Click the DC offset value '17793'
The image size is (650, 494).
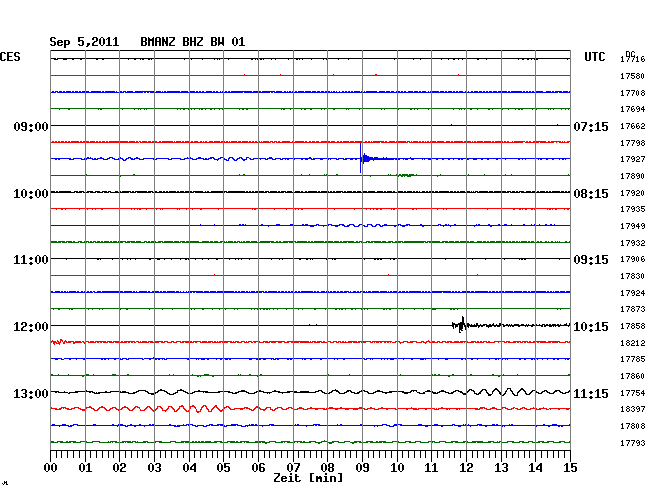click(x=633, y=443)
